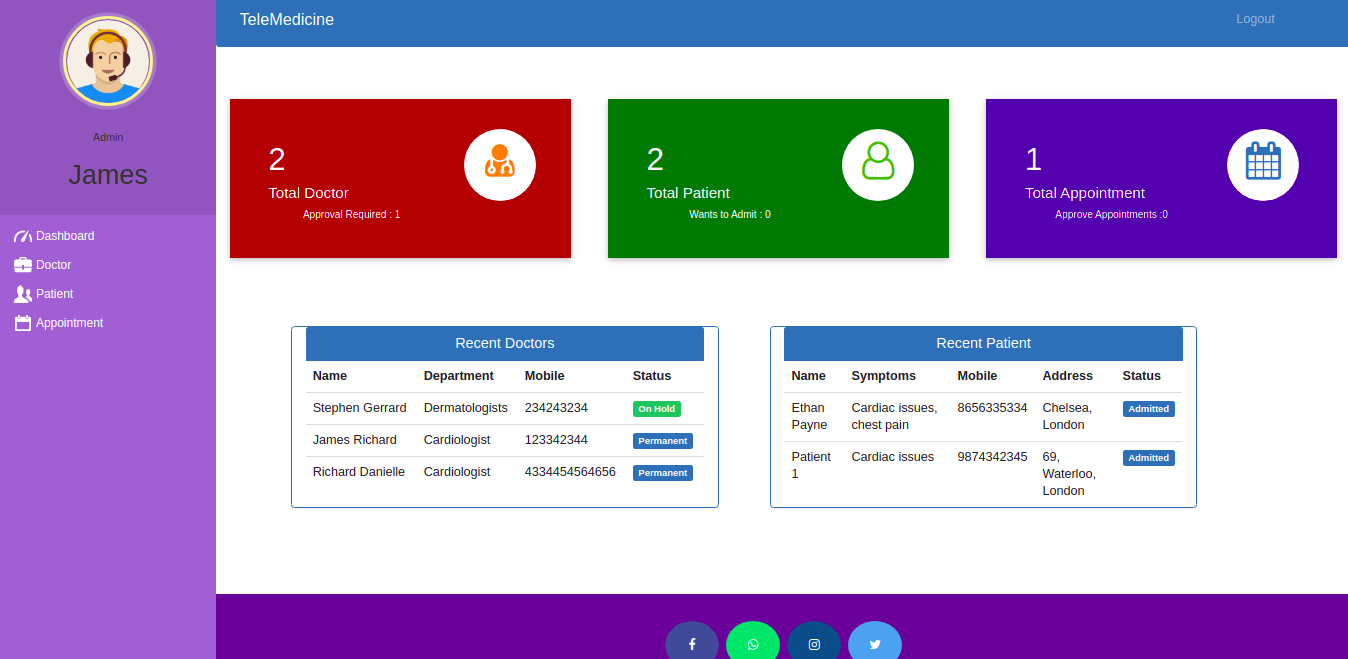1348x659 pixels.
Task: Open Twitter from the footer icons
Action: (x=874, y=644)
